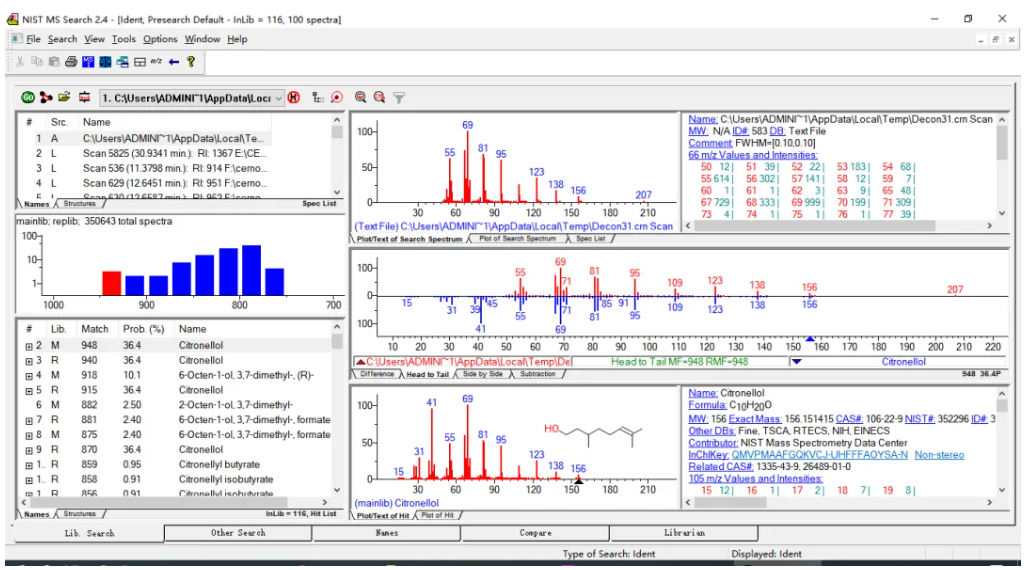Expand hit 3 Citronellol tree node
The height and width of the screenshot is (570, 1029).
30,360
